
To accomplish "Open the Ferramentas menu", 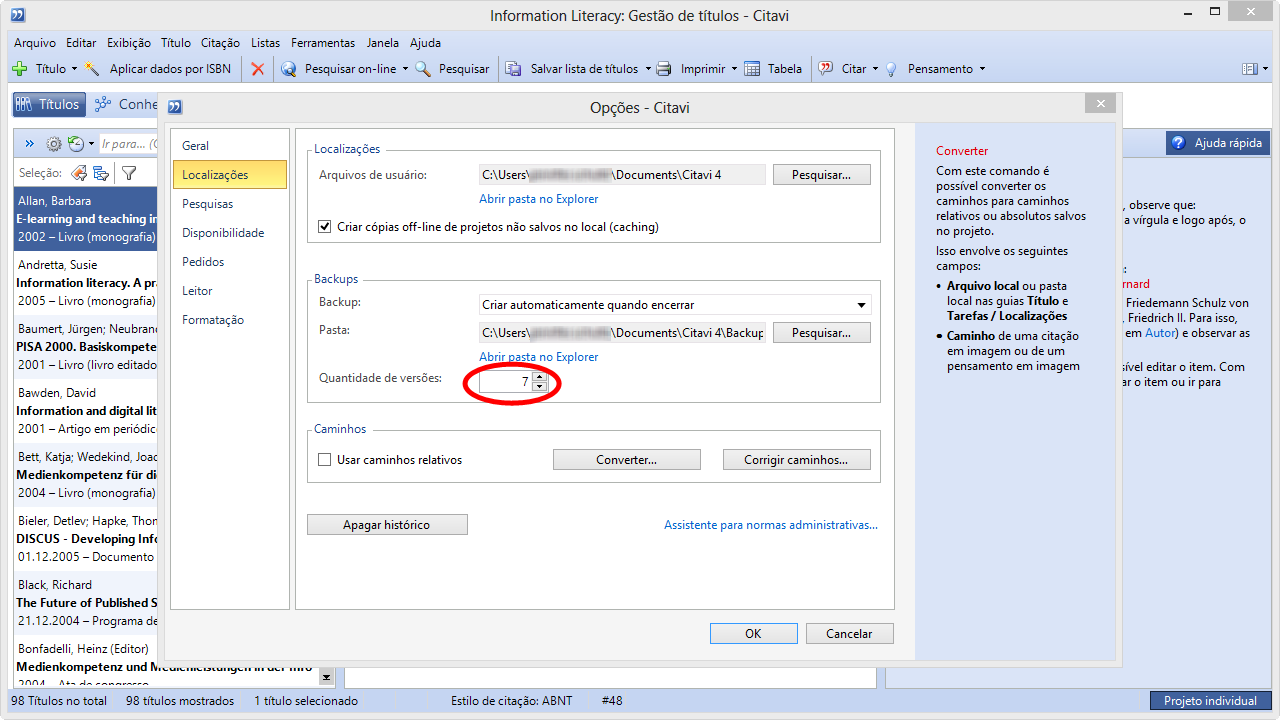I will (x=323, y=43).
